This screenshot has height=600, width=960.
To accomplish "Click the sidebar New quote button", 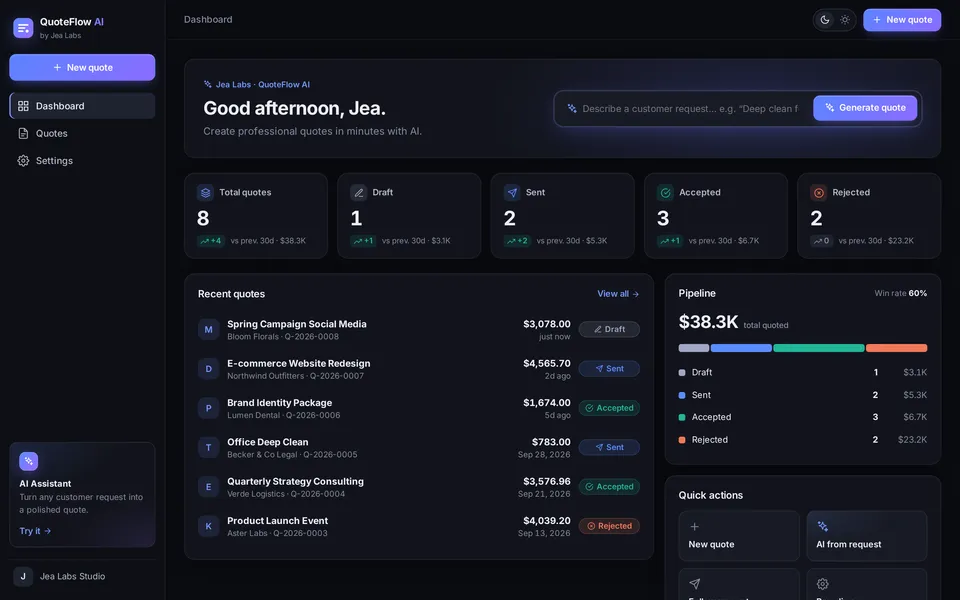I will tap(82, 67).
